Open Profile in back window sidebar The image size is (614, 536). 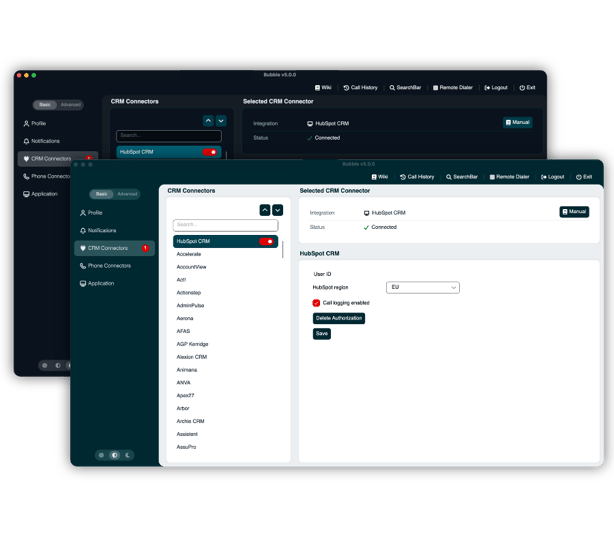34,123
